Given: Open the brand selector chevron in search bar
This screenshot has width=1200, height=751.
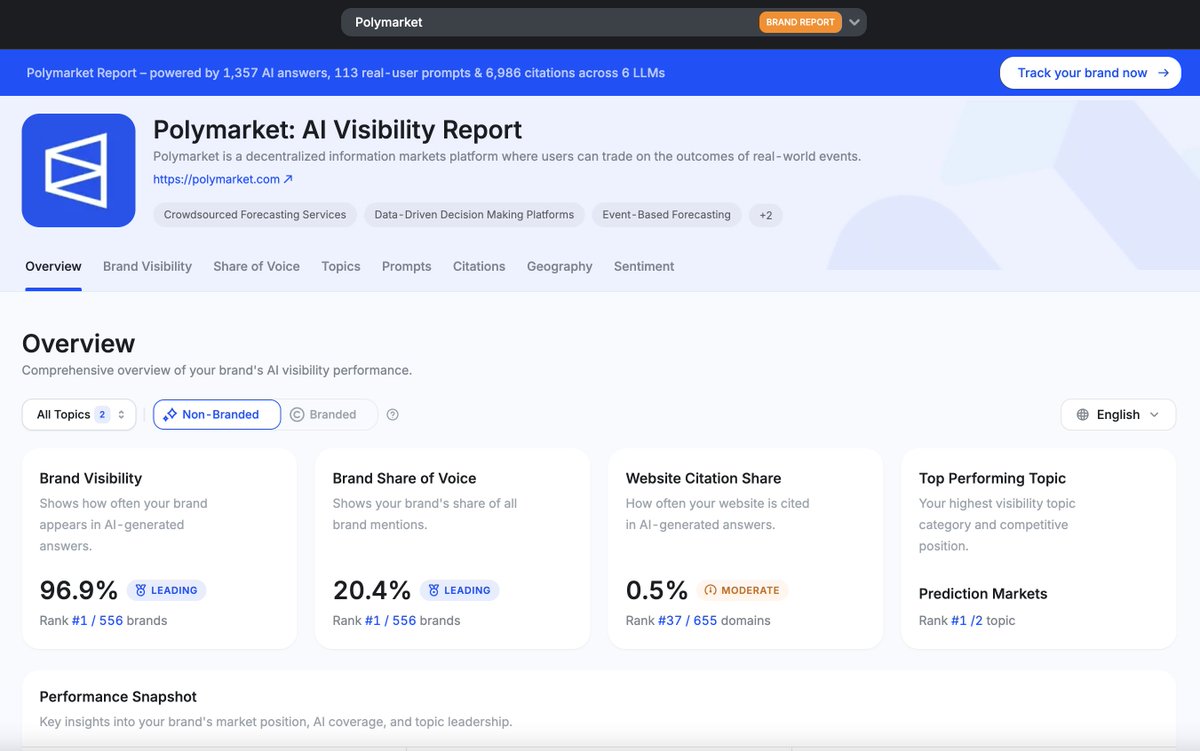Looking at the screenshot, I should pos(854,22).
